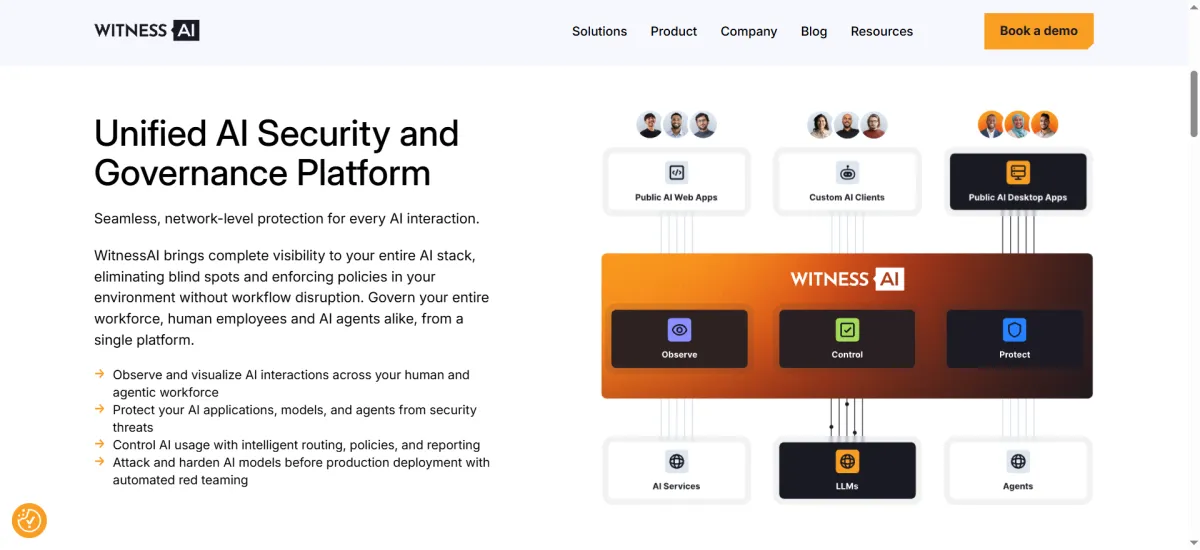Click the 'Protect your AI applications' bullet text
Viewport: 1200px width, 550px height.
coord(295,418)
